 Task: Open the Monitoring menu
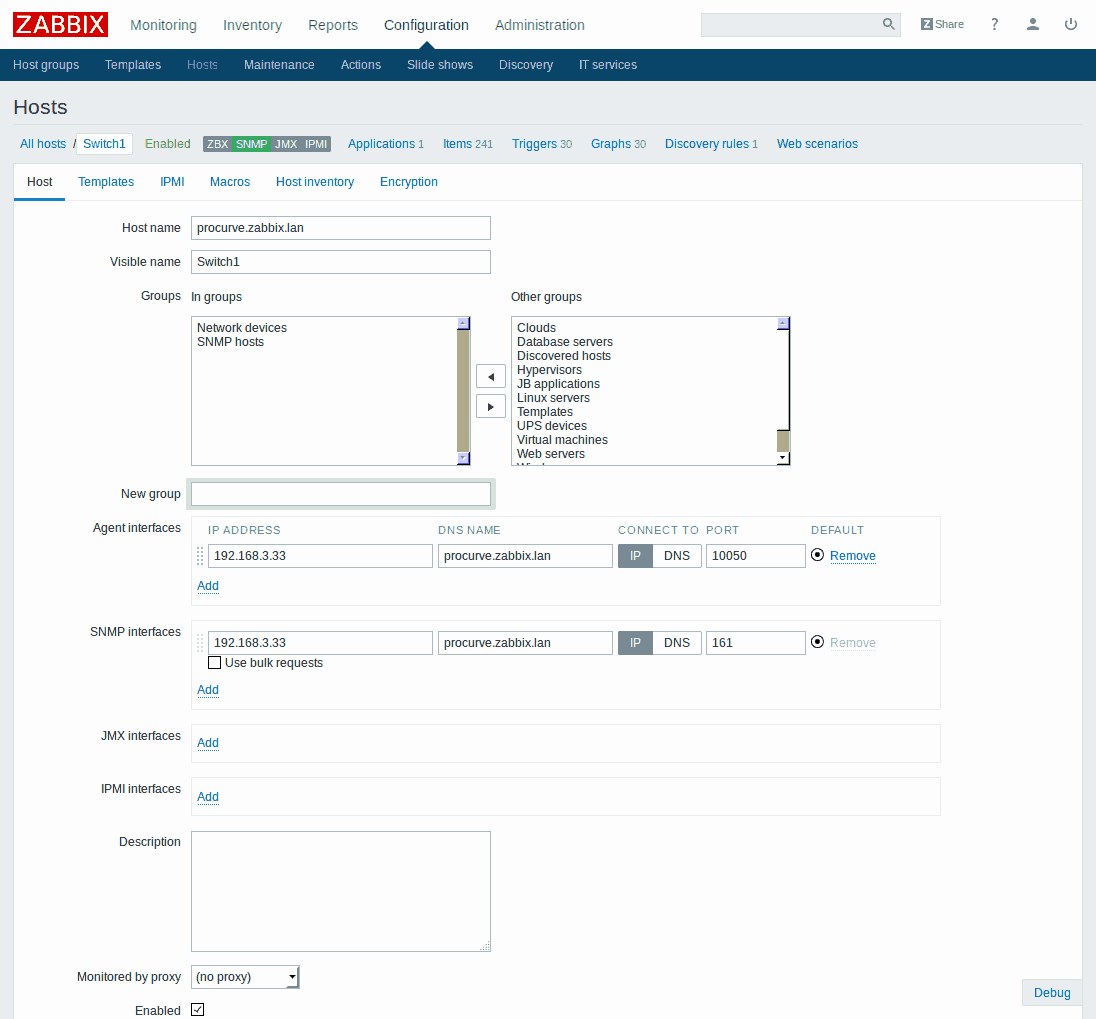pyautogui.click(x=163, y=25)
